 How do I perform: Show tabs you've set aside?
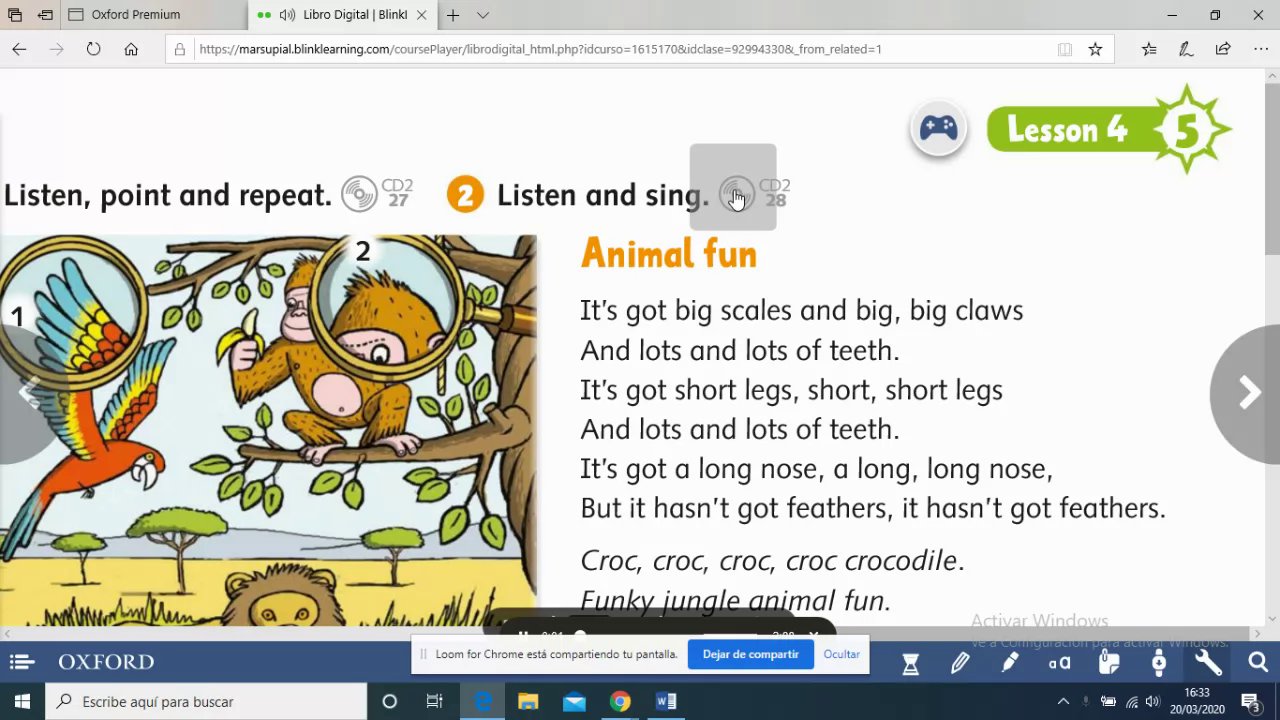click(15, 15)
